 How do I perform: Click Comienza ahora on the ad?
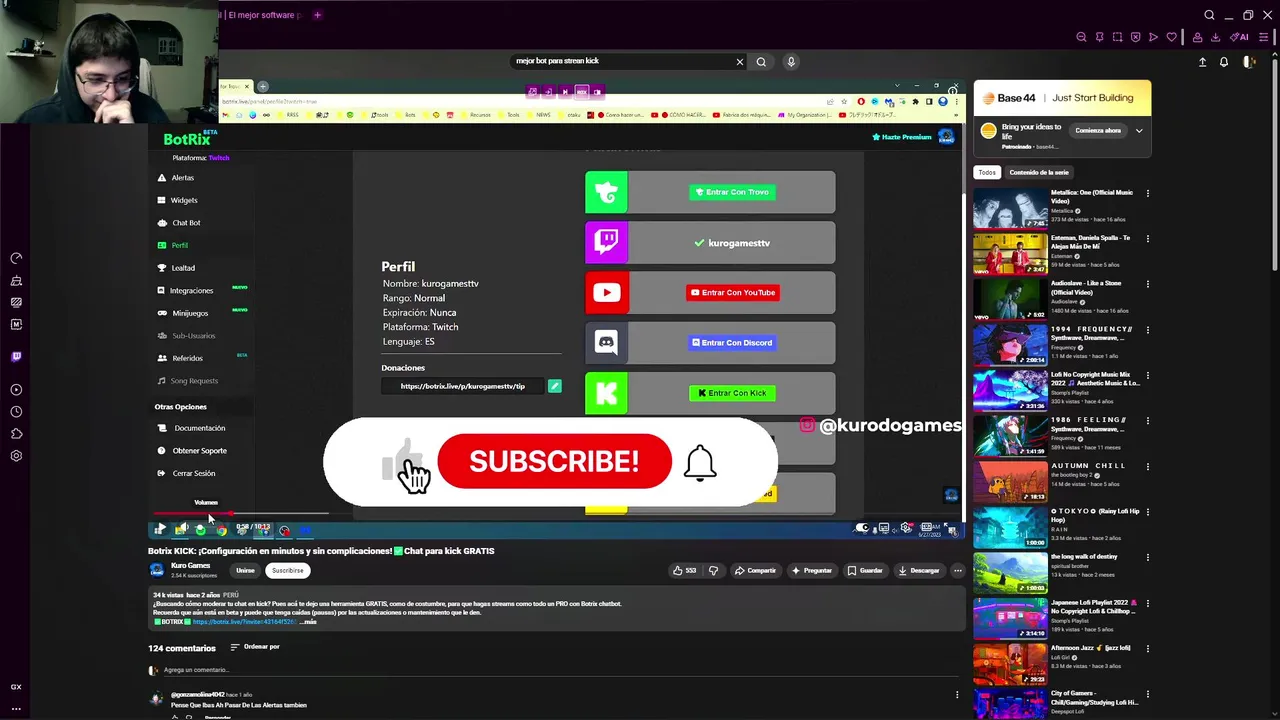click(1098, 131)
